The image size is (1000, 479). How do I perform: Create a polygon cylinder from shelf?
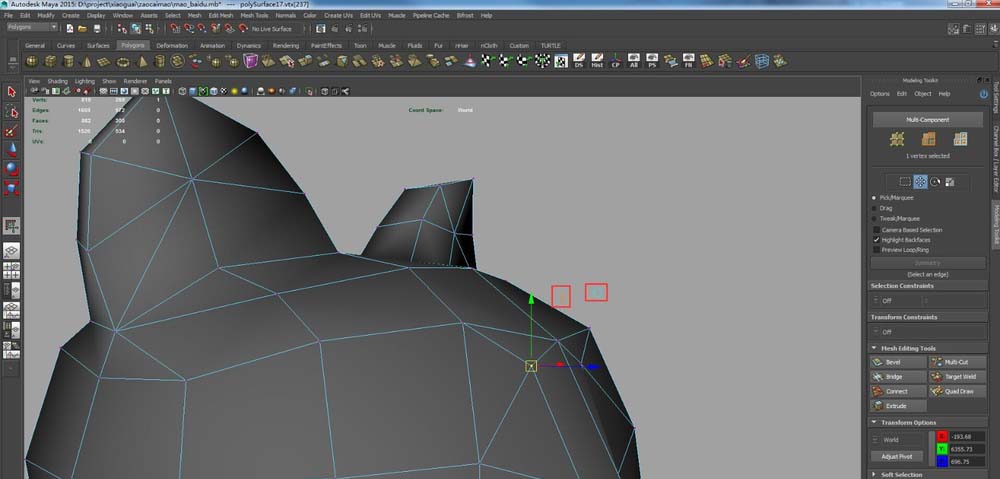(x=68, y=61)
